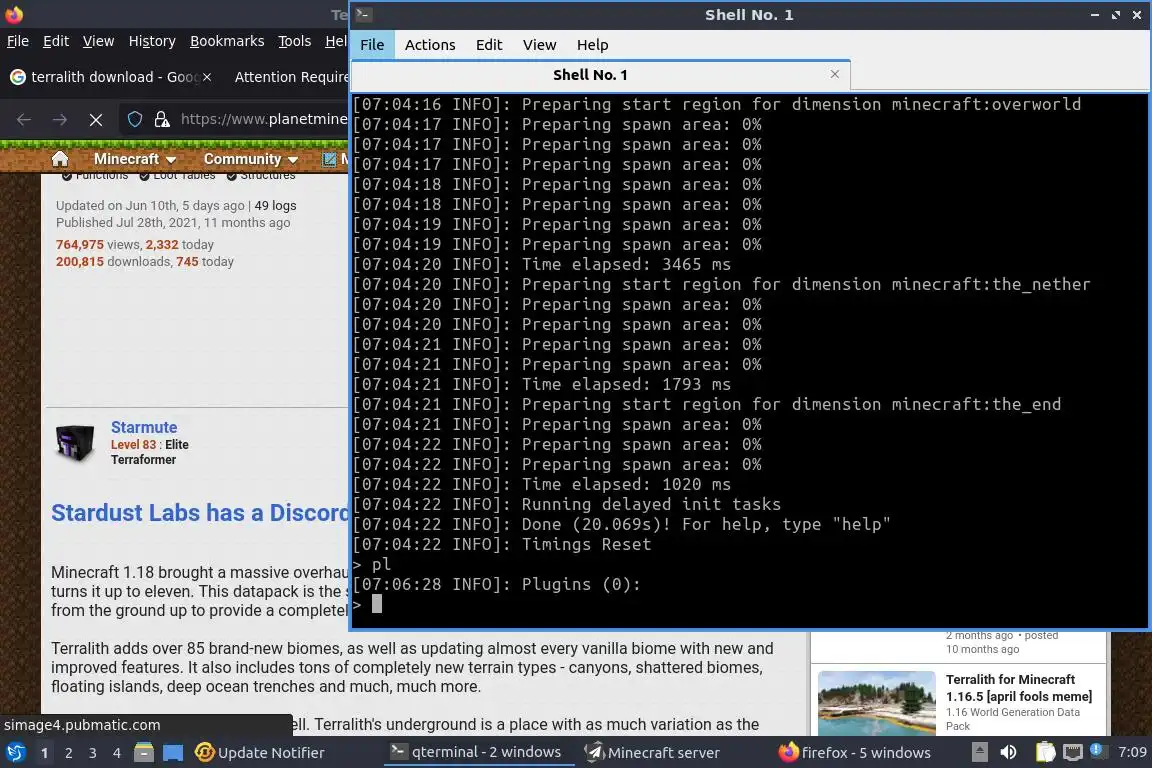Switch to the 'Attention Required' browser tab
Image resolution: width=1152 pixels, height=768 pixels.
coord(290,77)
